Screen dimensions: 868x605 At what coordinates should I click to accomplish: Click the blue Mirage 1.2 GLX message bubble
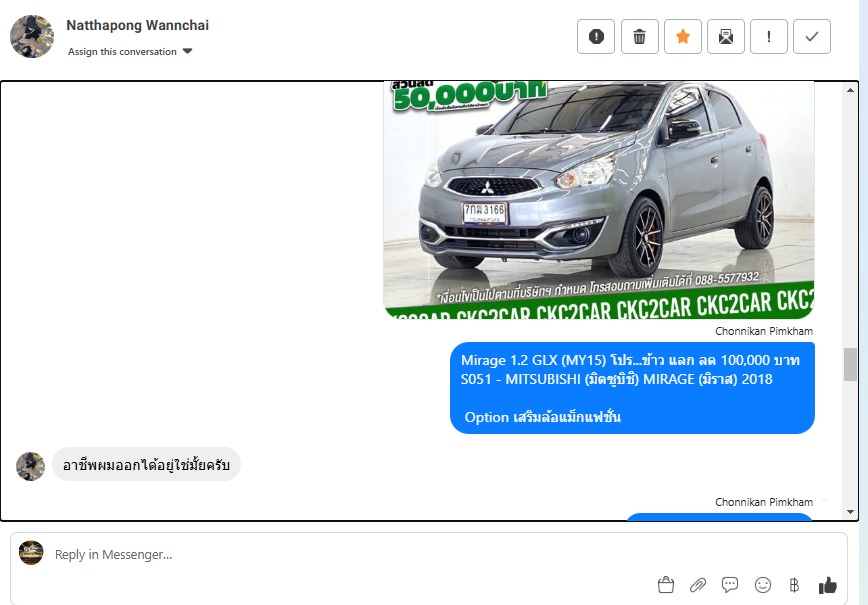pos(632,387)
